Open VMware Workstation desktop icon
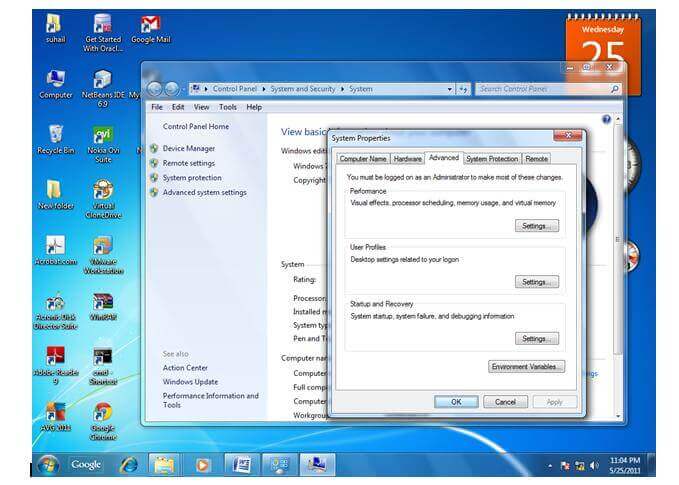Viewport: 679px width, 485px height. (x=102, y=246)
